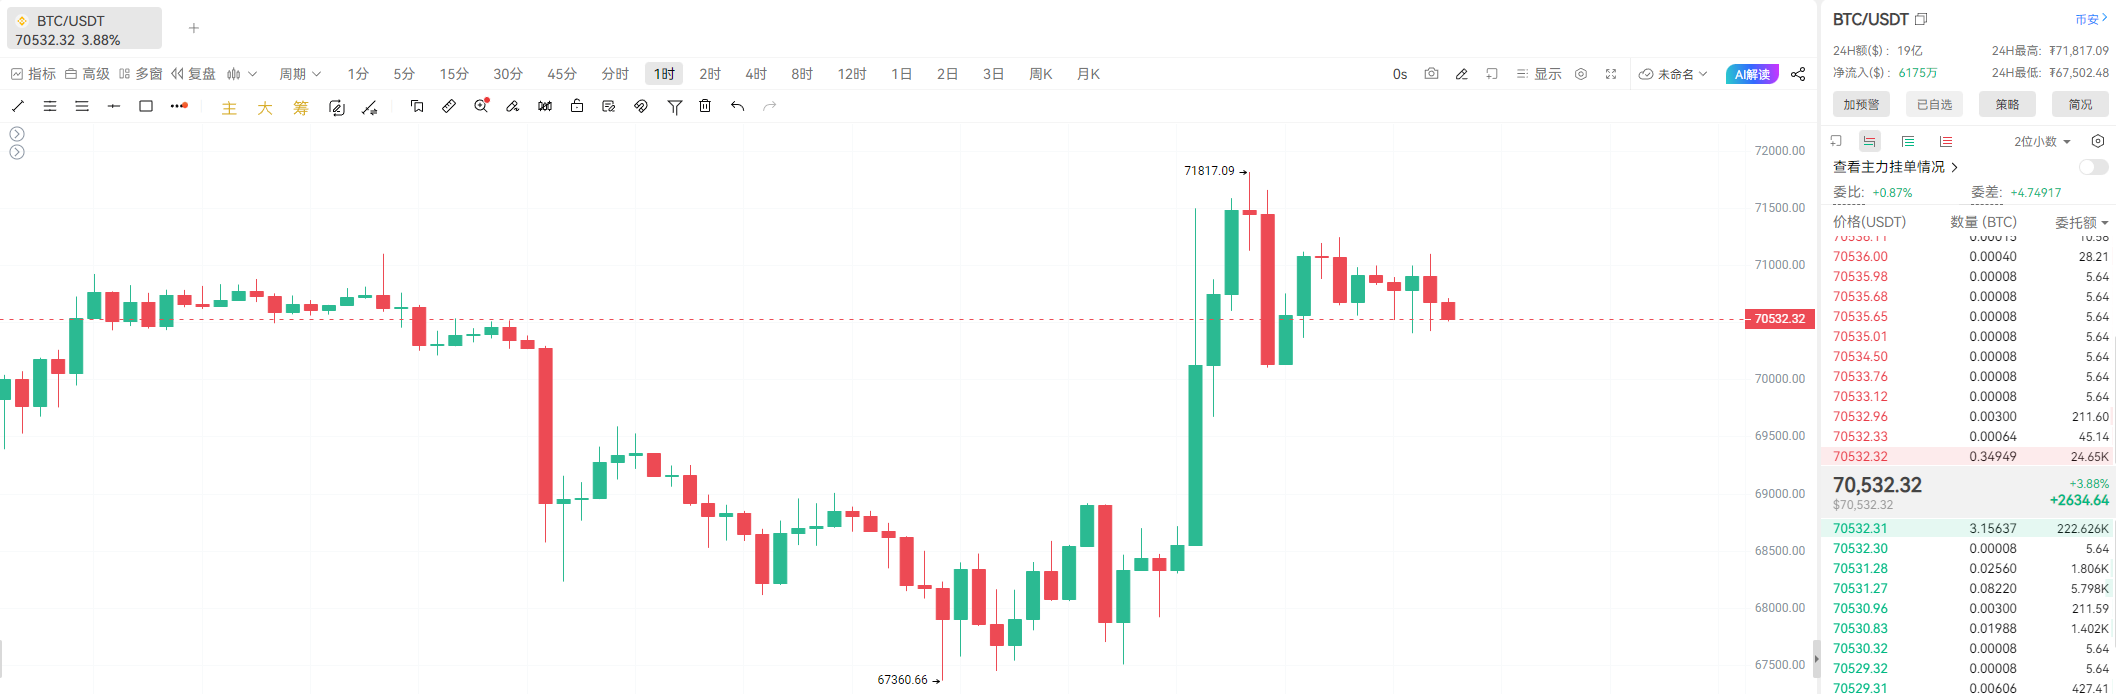Select the rectangle drawing tool
Screen dimensions: 2116x694
click(x=146, y=106)
